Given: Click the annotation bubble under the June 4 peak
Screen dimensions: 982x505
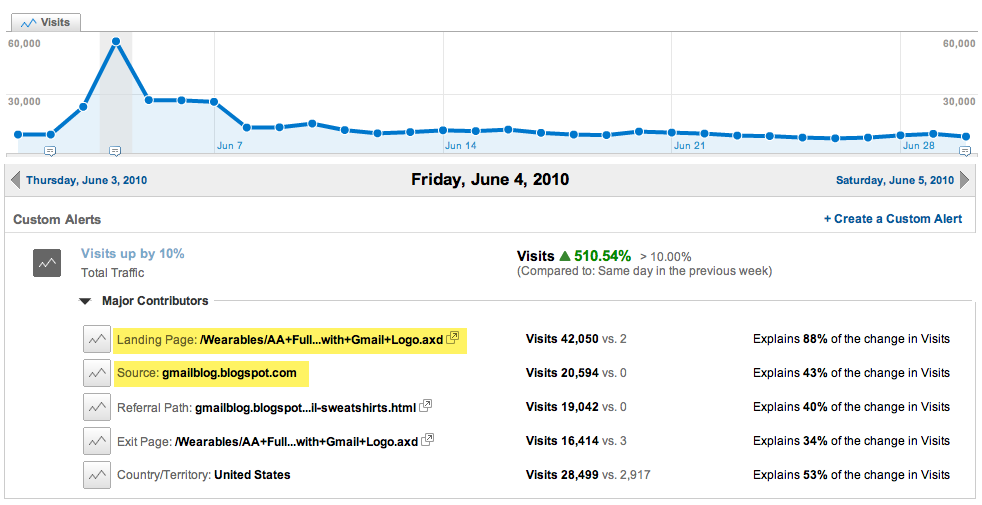Looking at the screenshot, I should coord(115,151).
